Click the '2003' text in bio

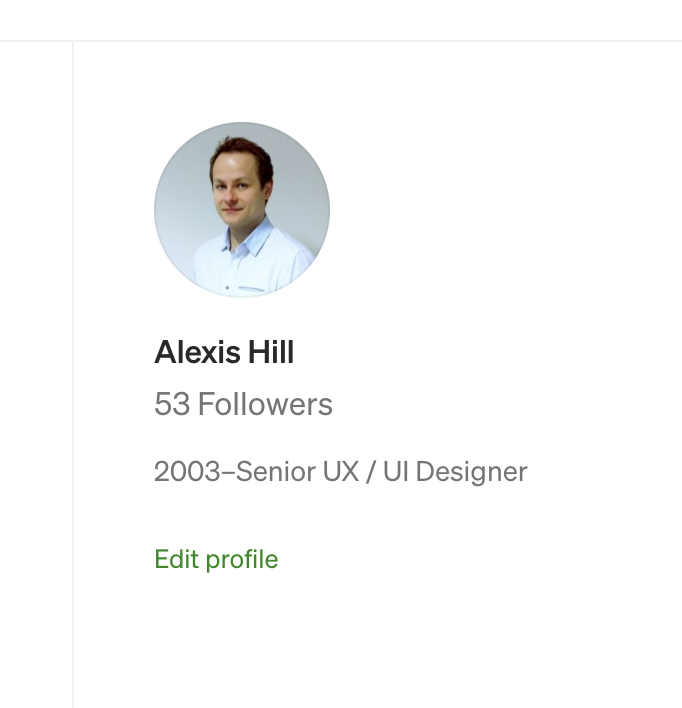point(186,471)
